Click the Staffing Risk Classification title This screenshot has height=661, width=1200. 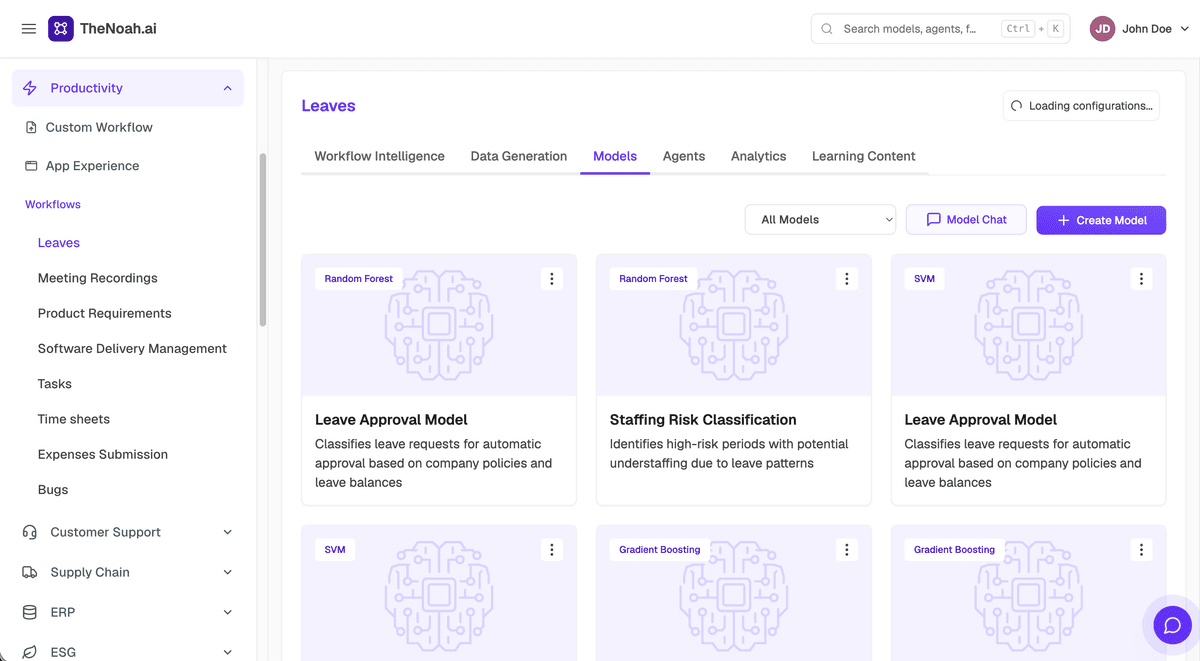point(703,420)
